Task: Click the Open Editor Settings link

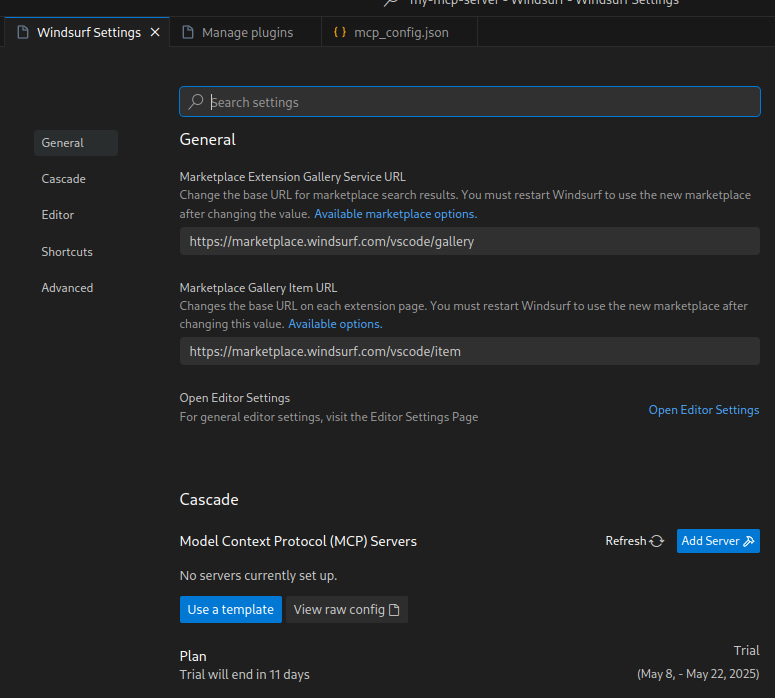Action: [704, 410]
